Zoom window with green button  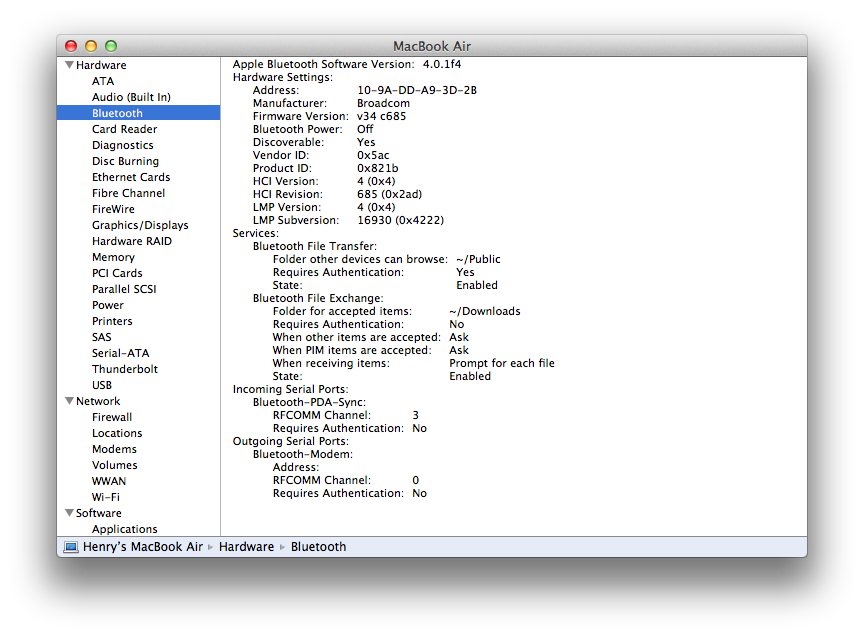pos(111,46)
